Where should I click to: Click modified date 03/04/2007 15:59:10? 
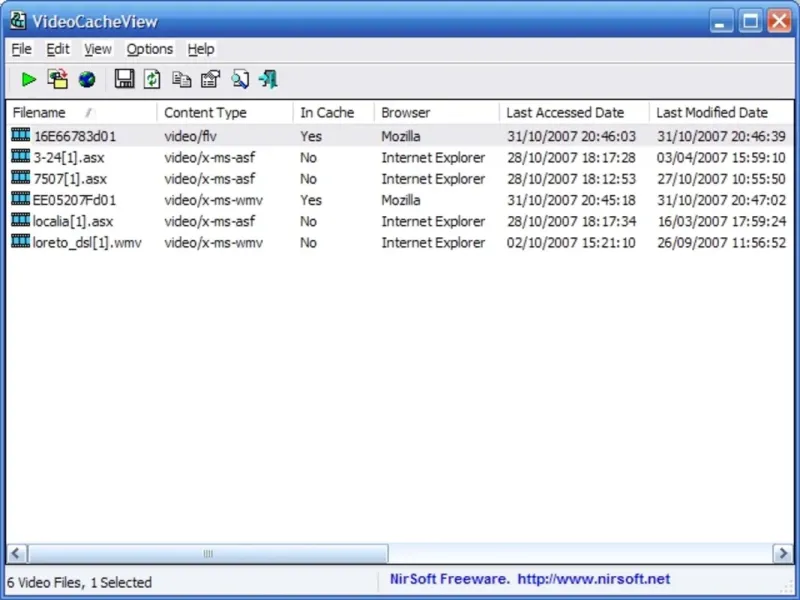coord(721,158)
